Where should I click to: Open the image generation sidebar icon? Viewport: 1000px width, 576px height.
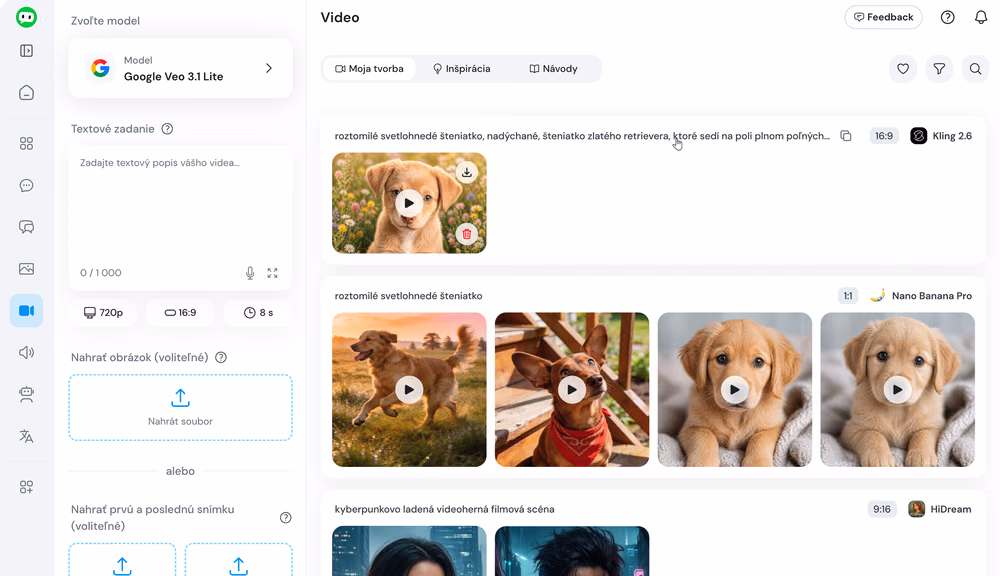[x=26, y=269]
